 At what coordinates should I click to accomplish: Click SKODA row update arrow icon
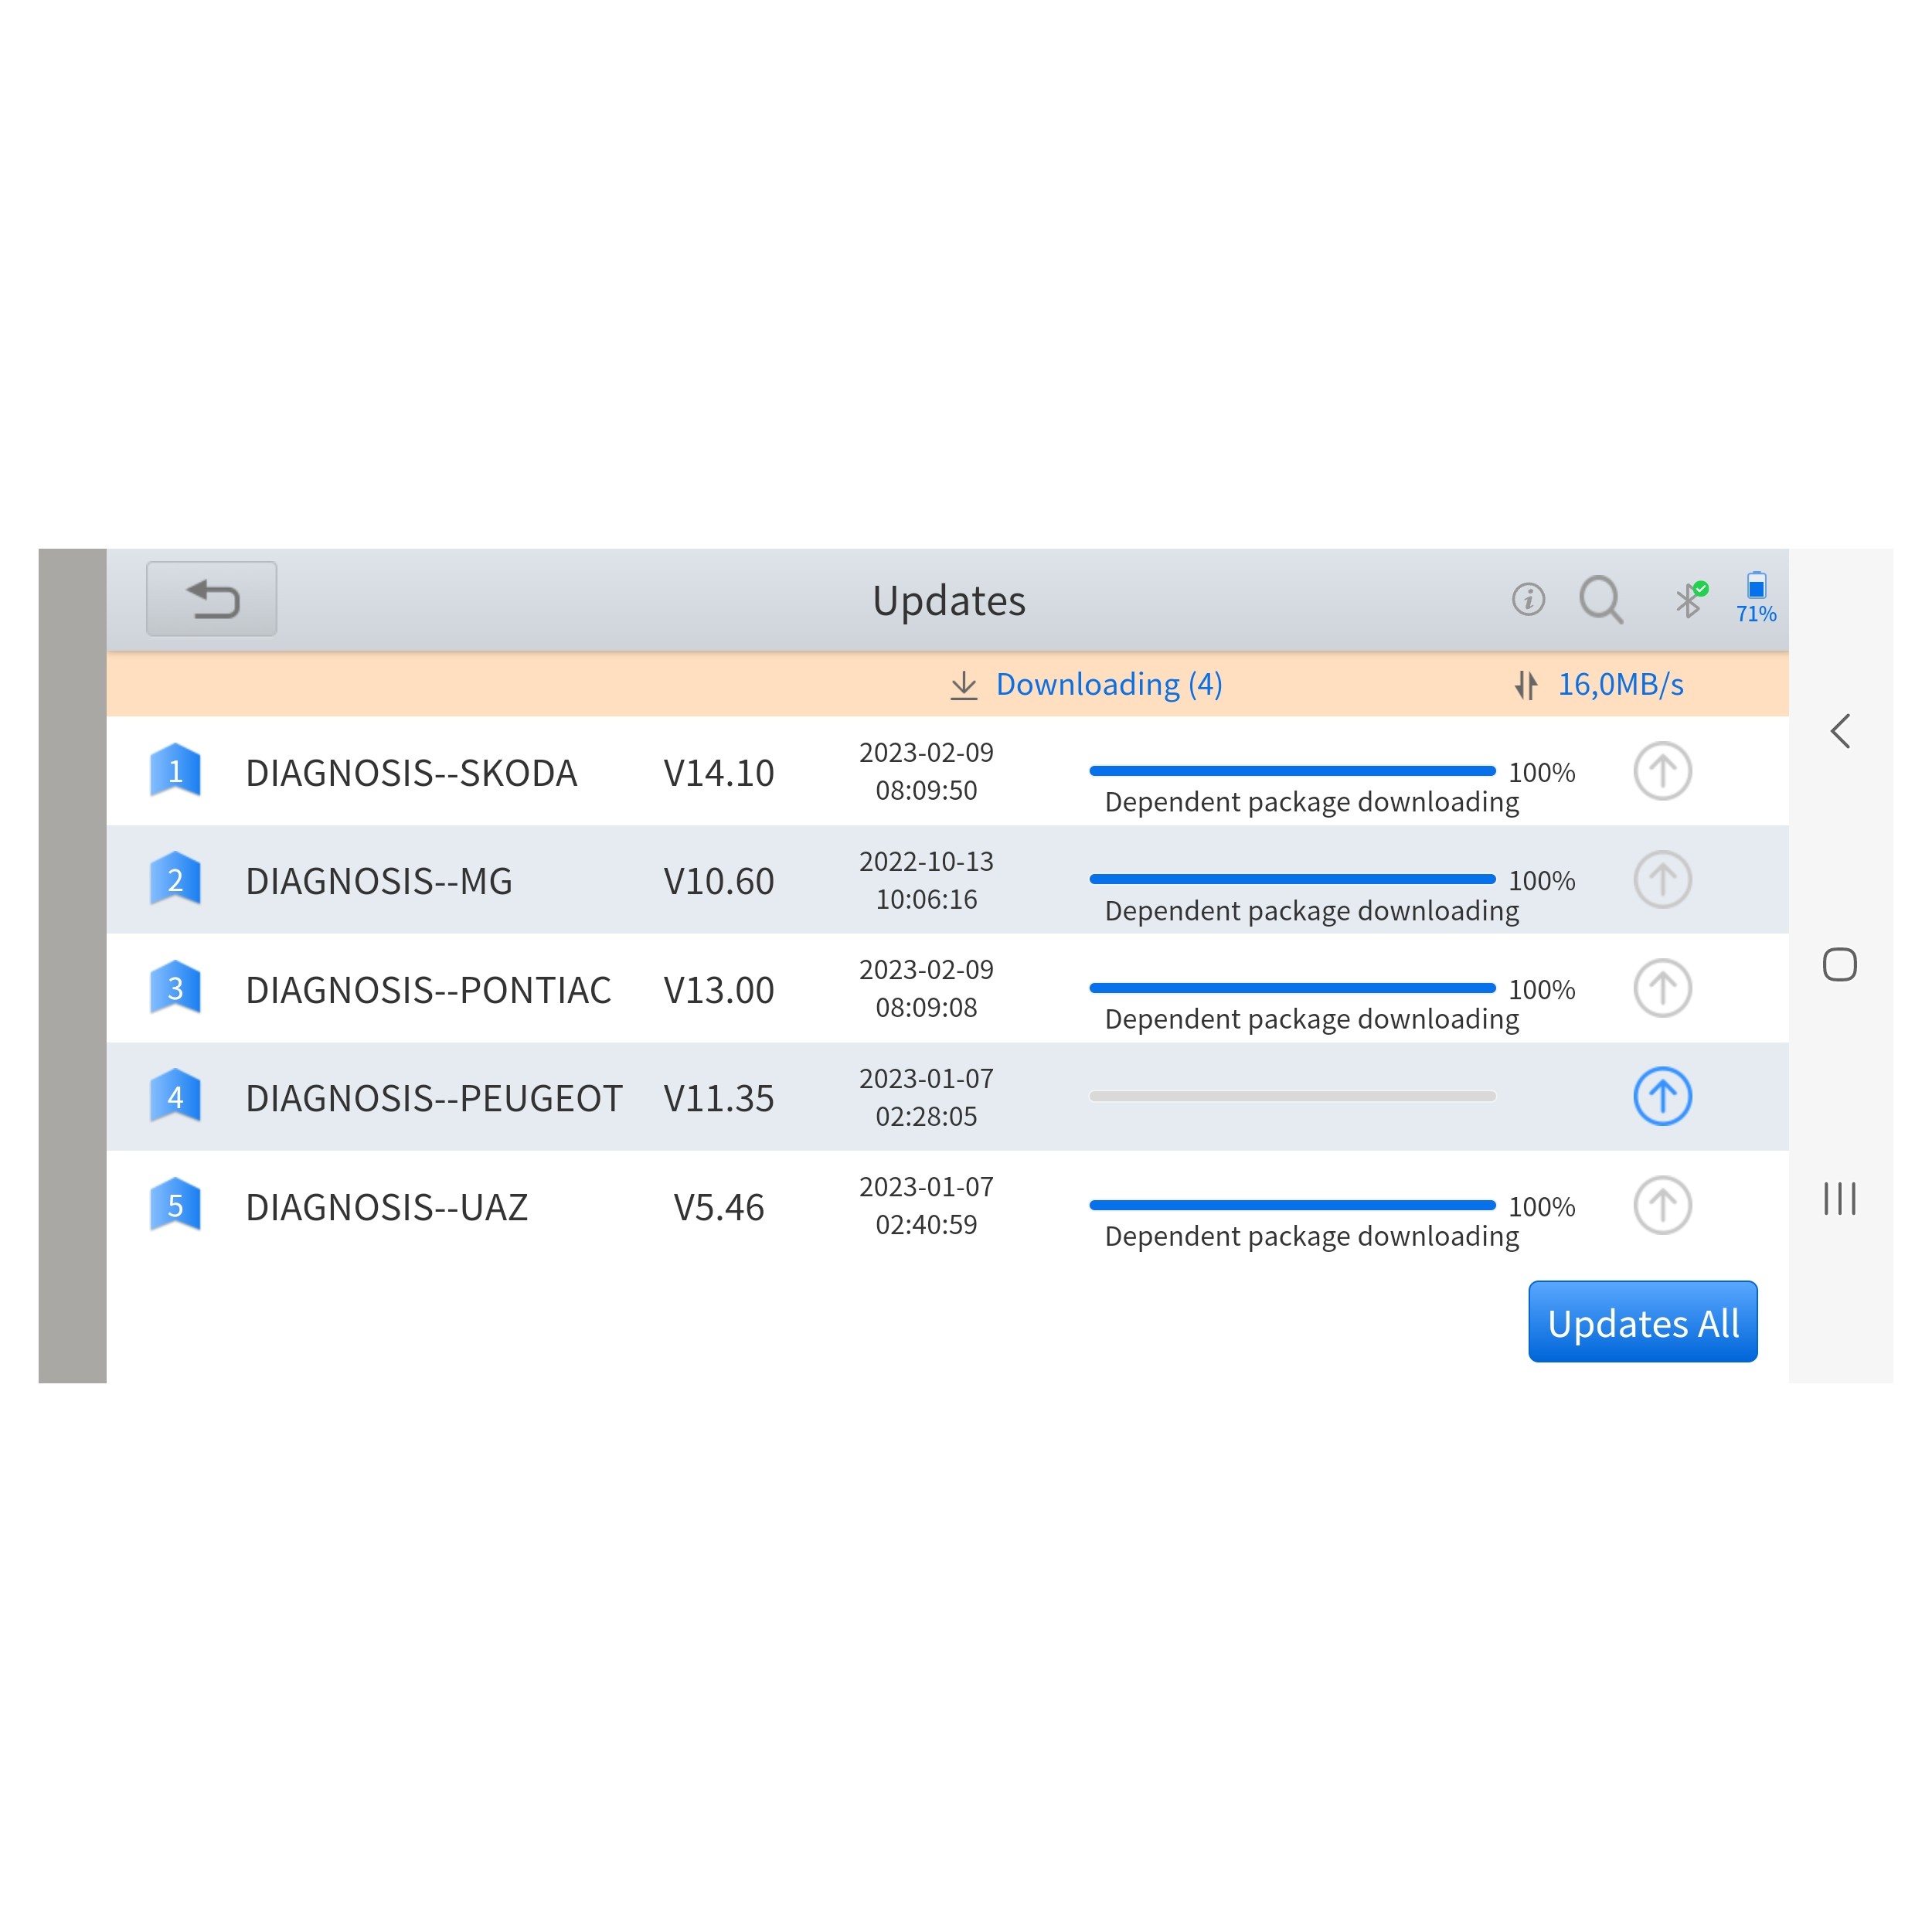point(1662,771)
